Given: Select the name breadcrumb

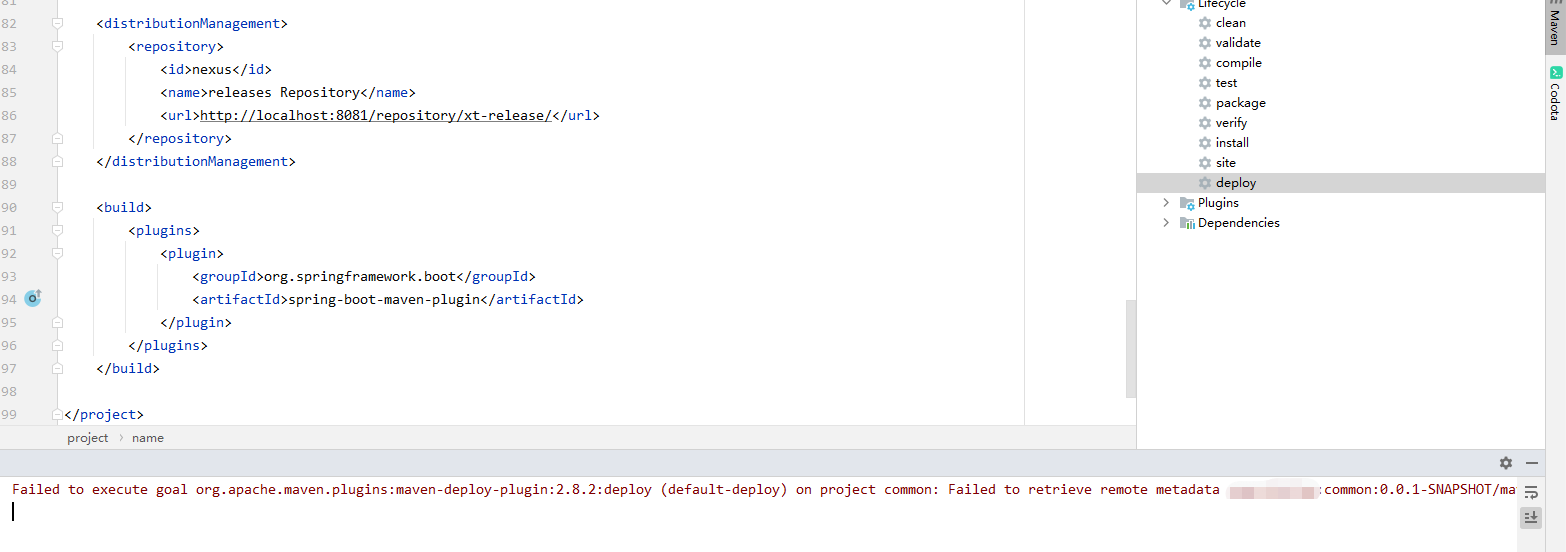Looking at the screenshot, I should pyautogui.click(x=148, y=438).
